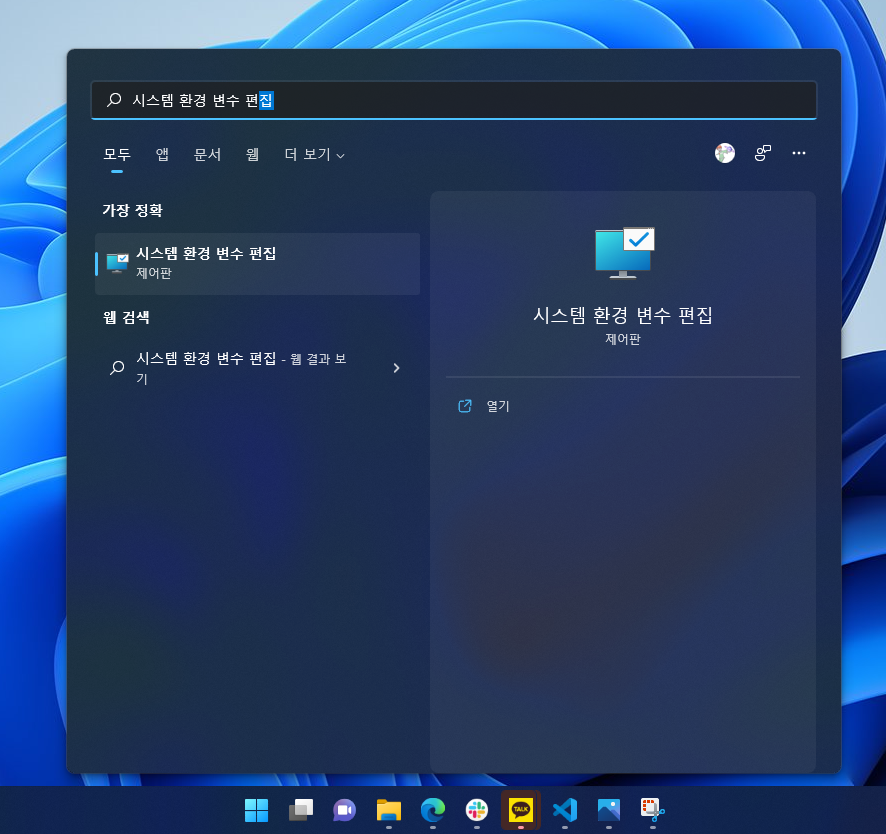Click 열기 to open the control panel item
886x834 pixels.
click(x=498, y=406)
